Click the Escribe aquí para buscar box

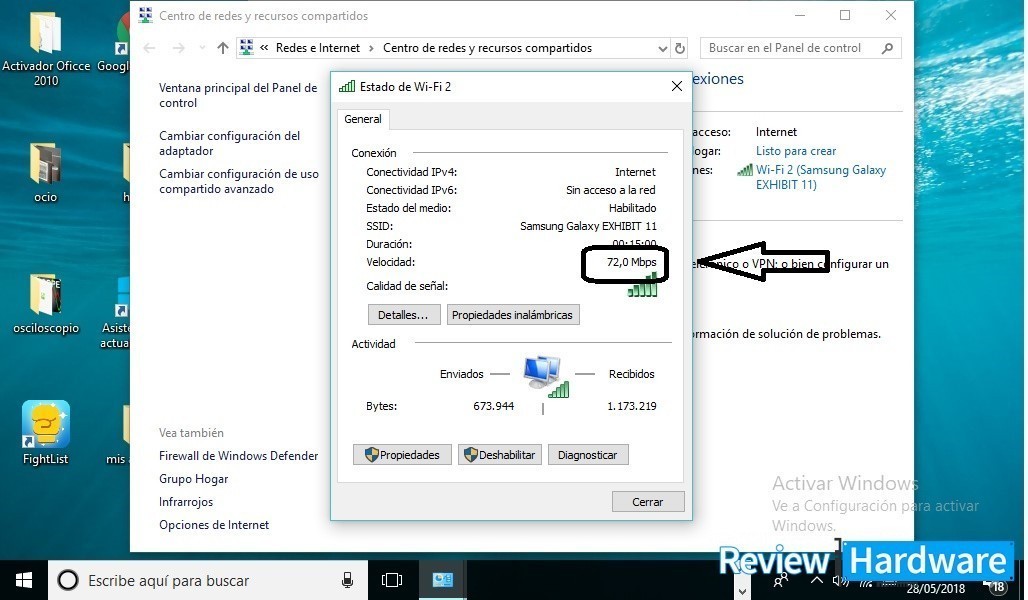(x=208, y=580)
